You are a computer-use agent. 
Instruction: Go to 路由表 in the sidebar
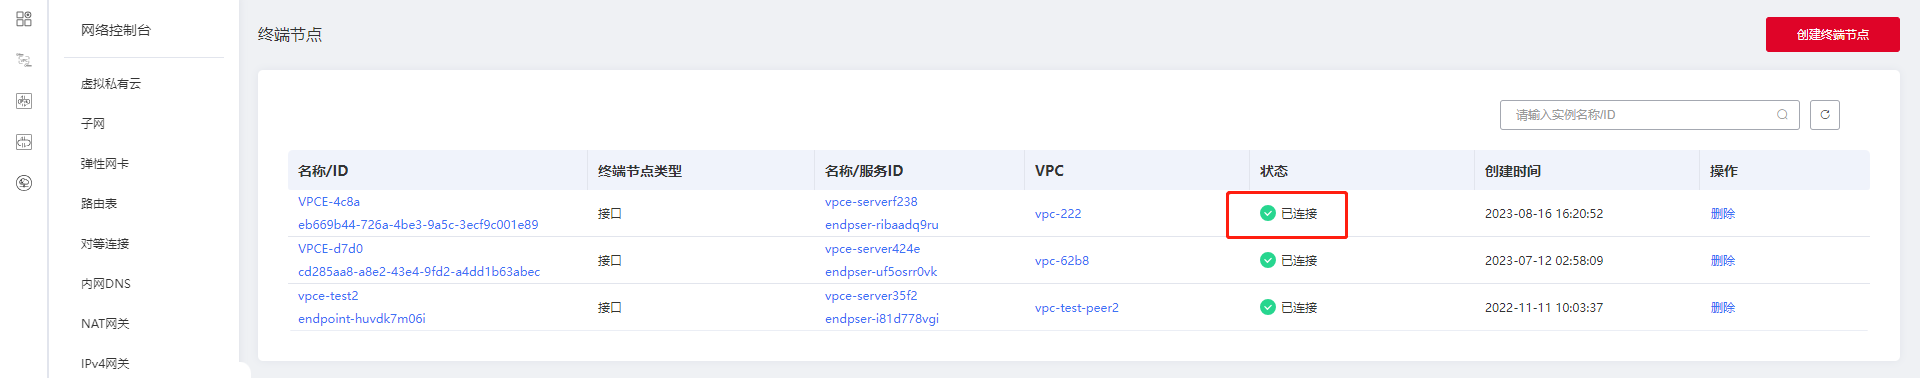(99, 204)
